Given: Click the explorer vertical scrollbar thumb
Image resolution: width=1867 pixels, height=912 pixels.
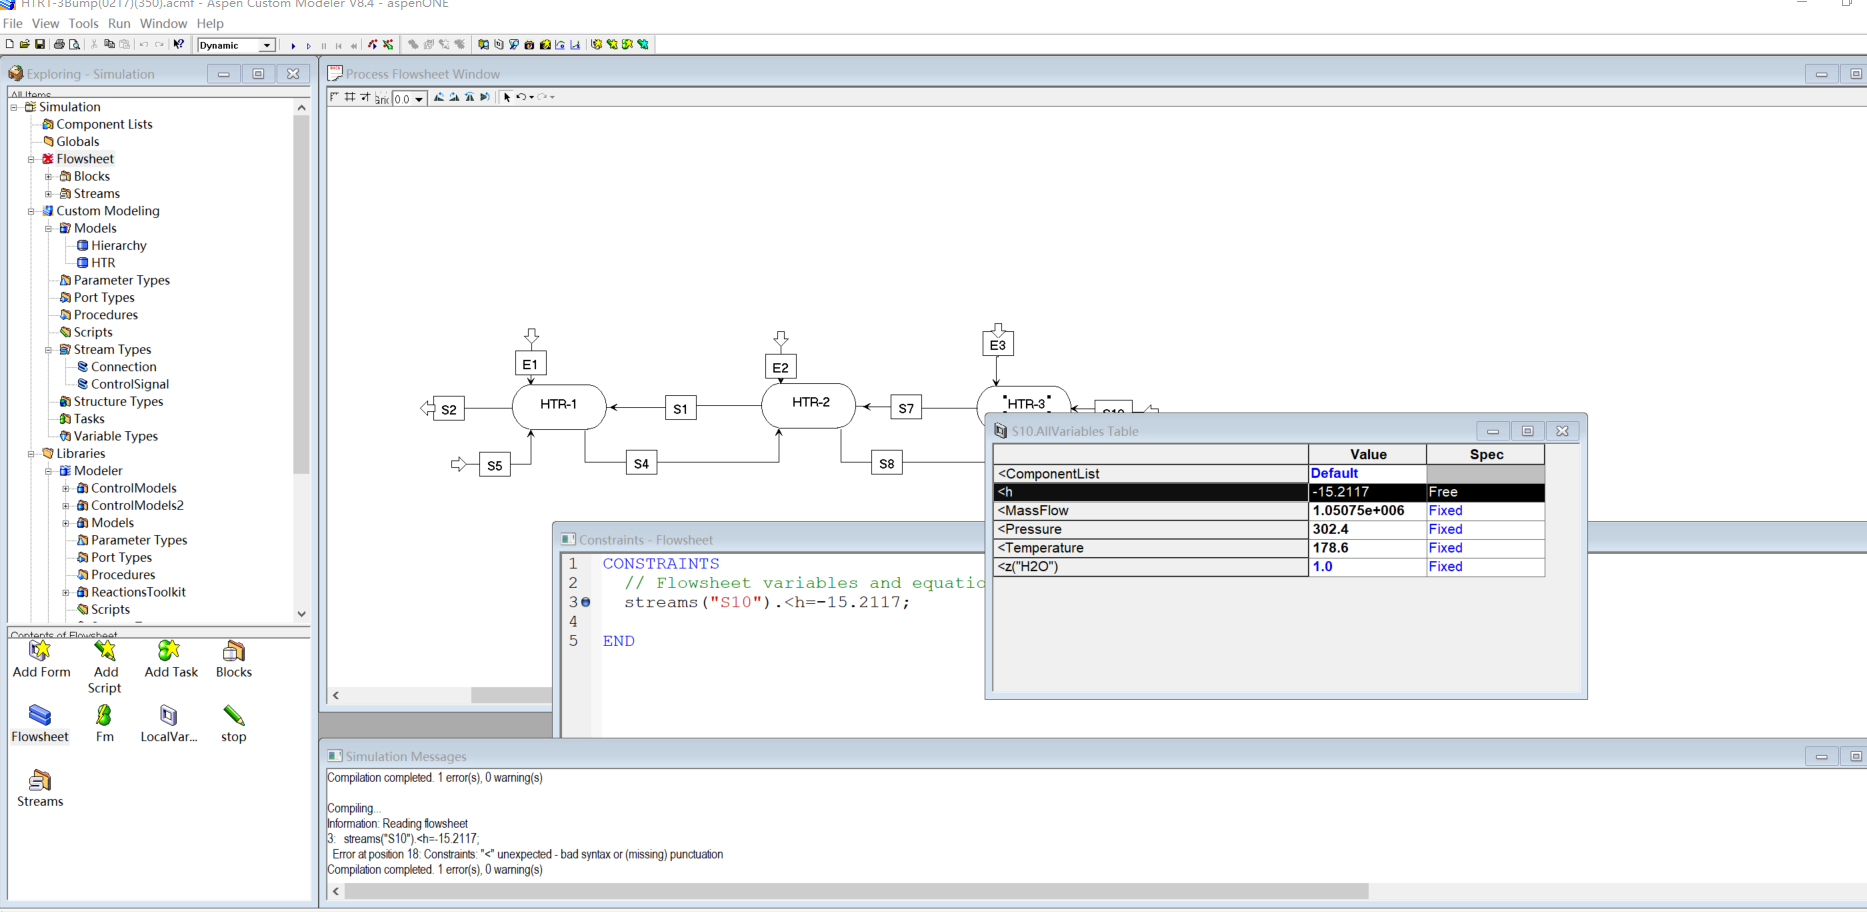Looking at the screenshot, I should 301,295.
